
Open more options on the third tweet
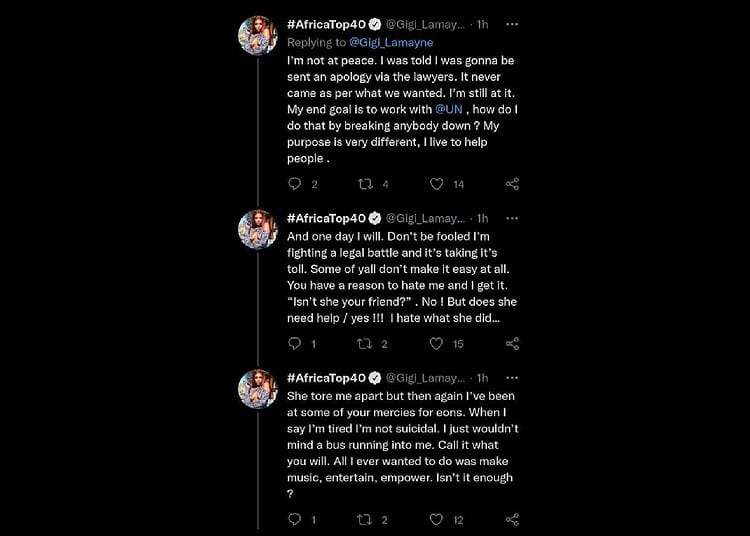tap(512, 378)
